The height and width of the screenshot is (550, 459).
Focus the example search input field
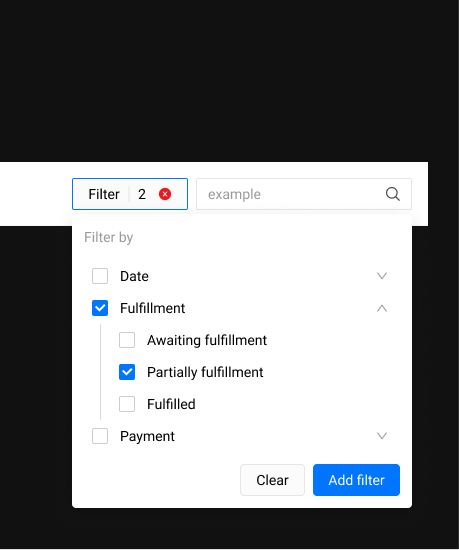coord(304,194)
